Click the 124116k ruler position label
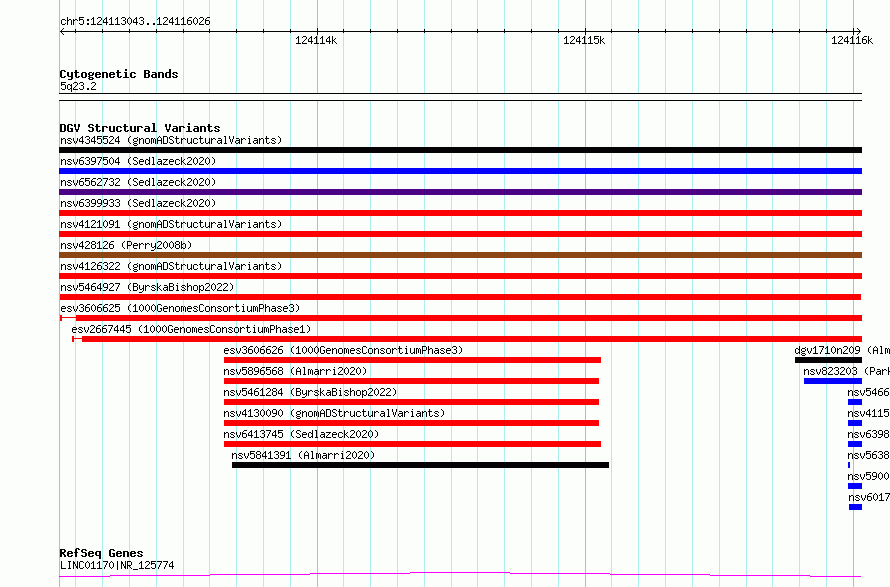 click(851, 40)
